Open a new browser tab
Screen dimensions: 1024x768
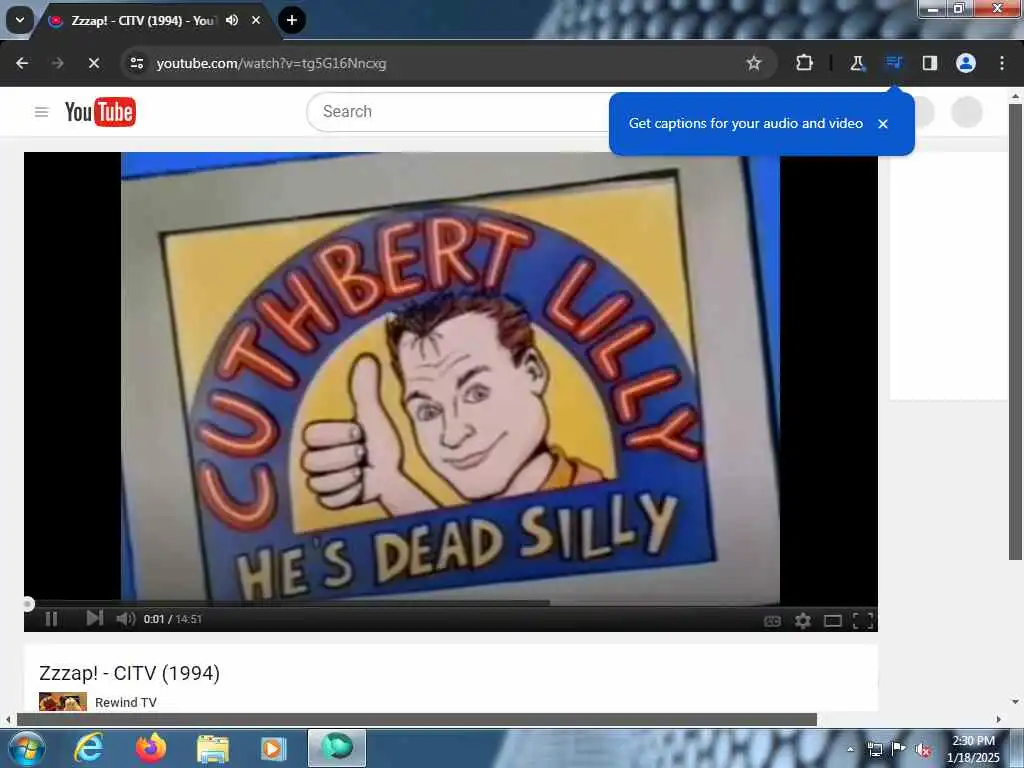292,20
